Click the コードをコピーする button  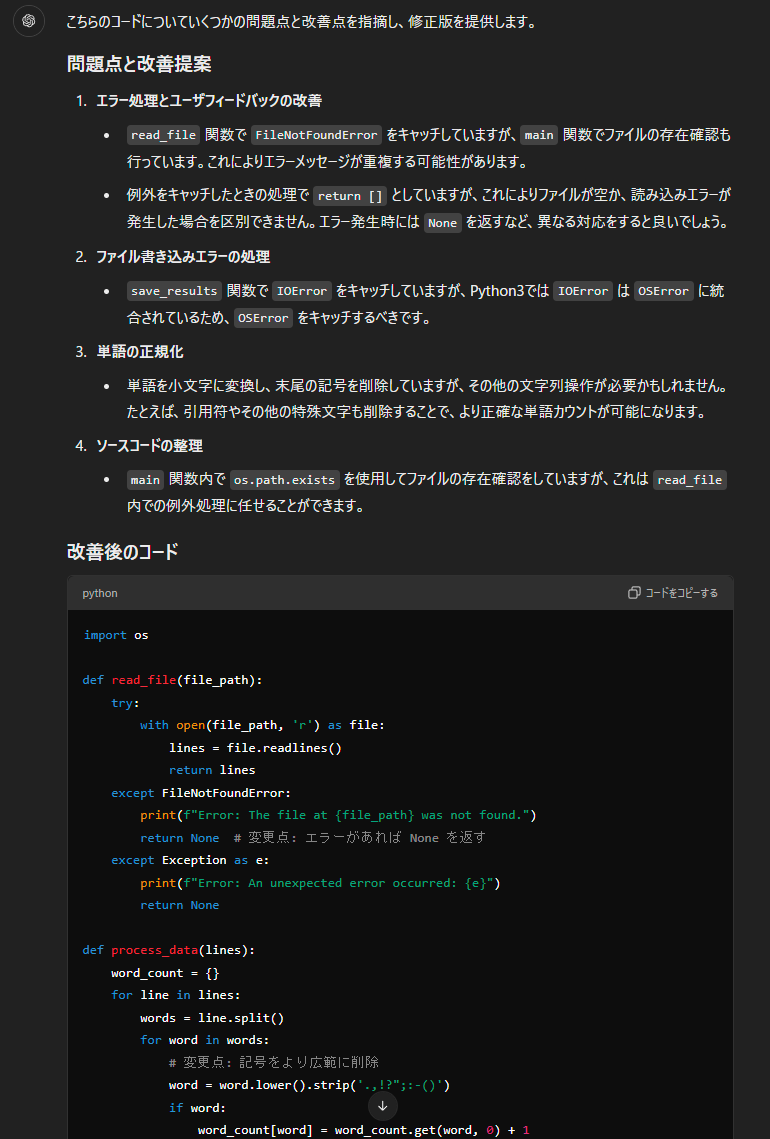click(x=673, y=593)
